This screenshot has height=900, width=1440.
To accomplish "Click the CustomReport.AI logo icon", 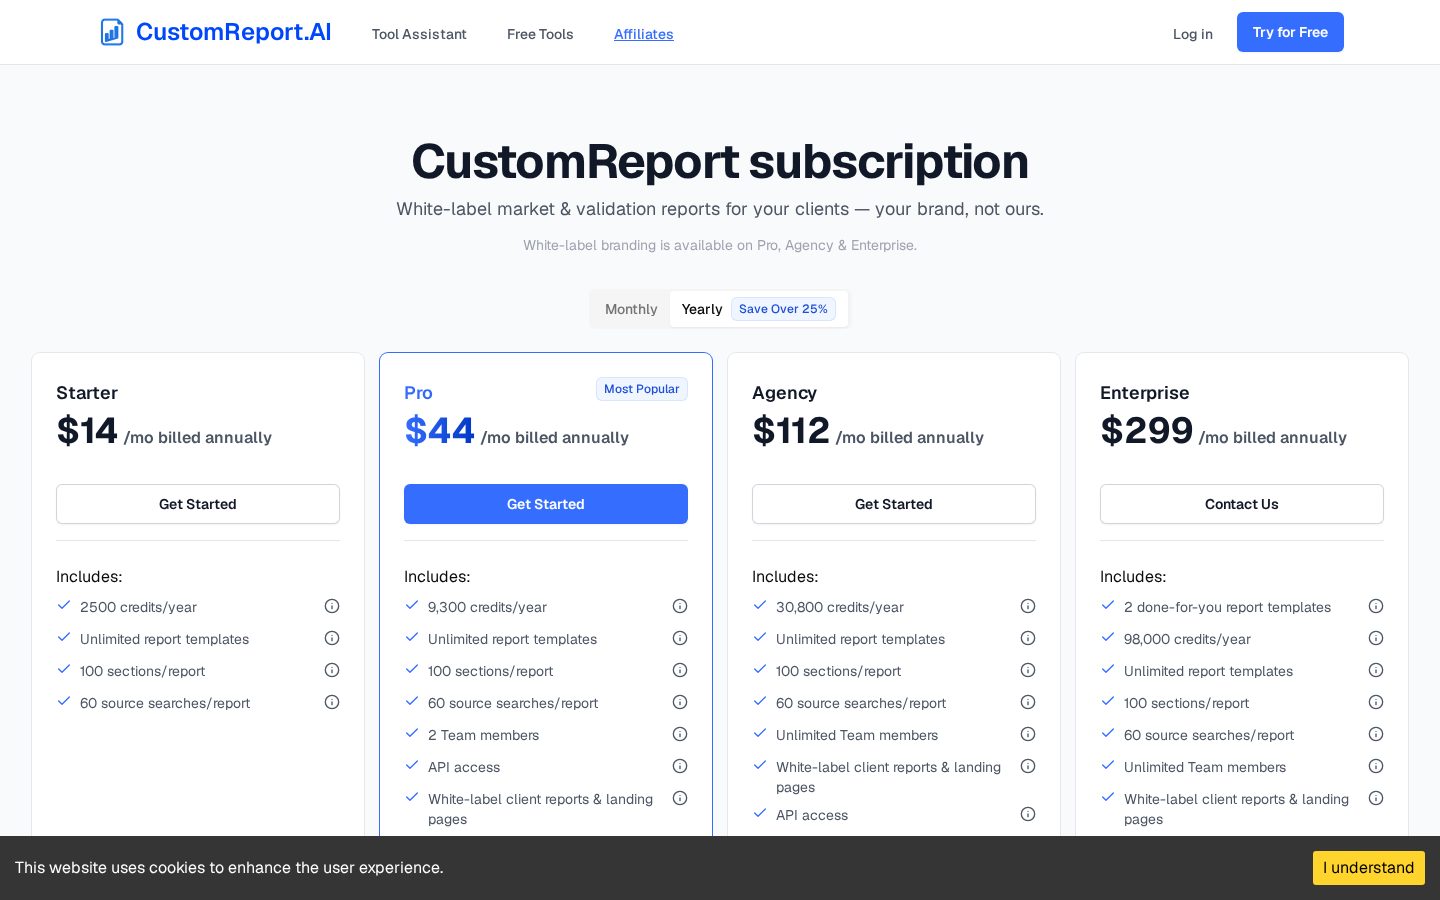I will click(x=112, y=32).
